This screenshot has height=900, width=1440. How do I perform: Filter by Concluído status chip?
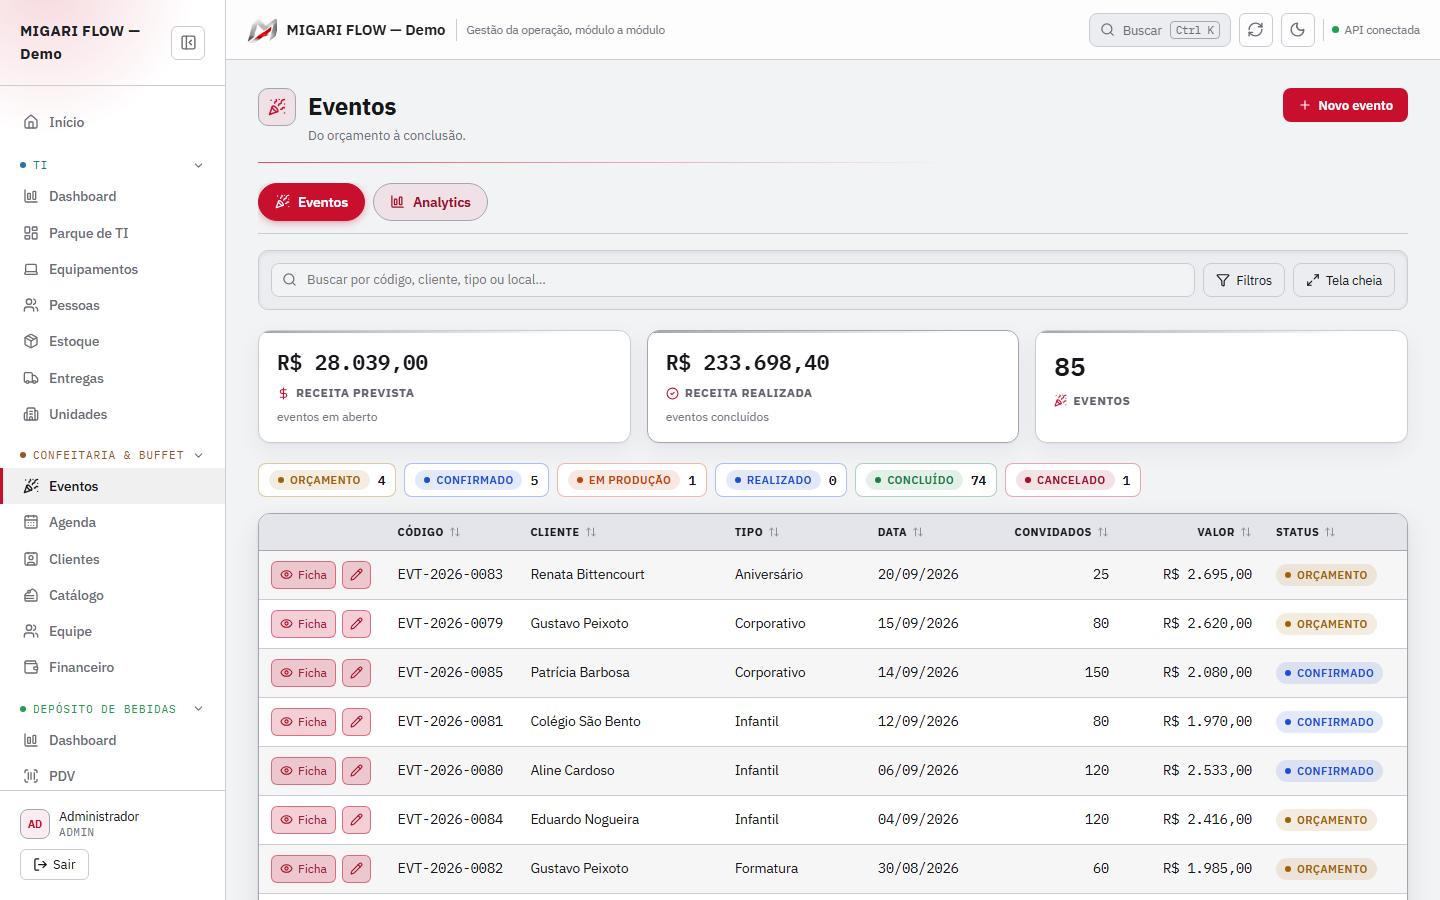[x=926, y=480]
